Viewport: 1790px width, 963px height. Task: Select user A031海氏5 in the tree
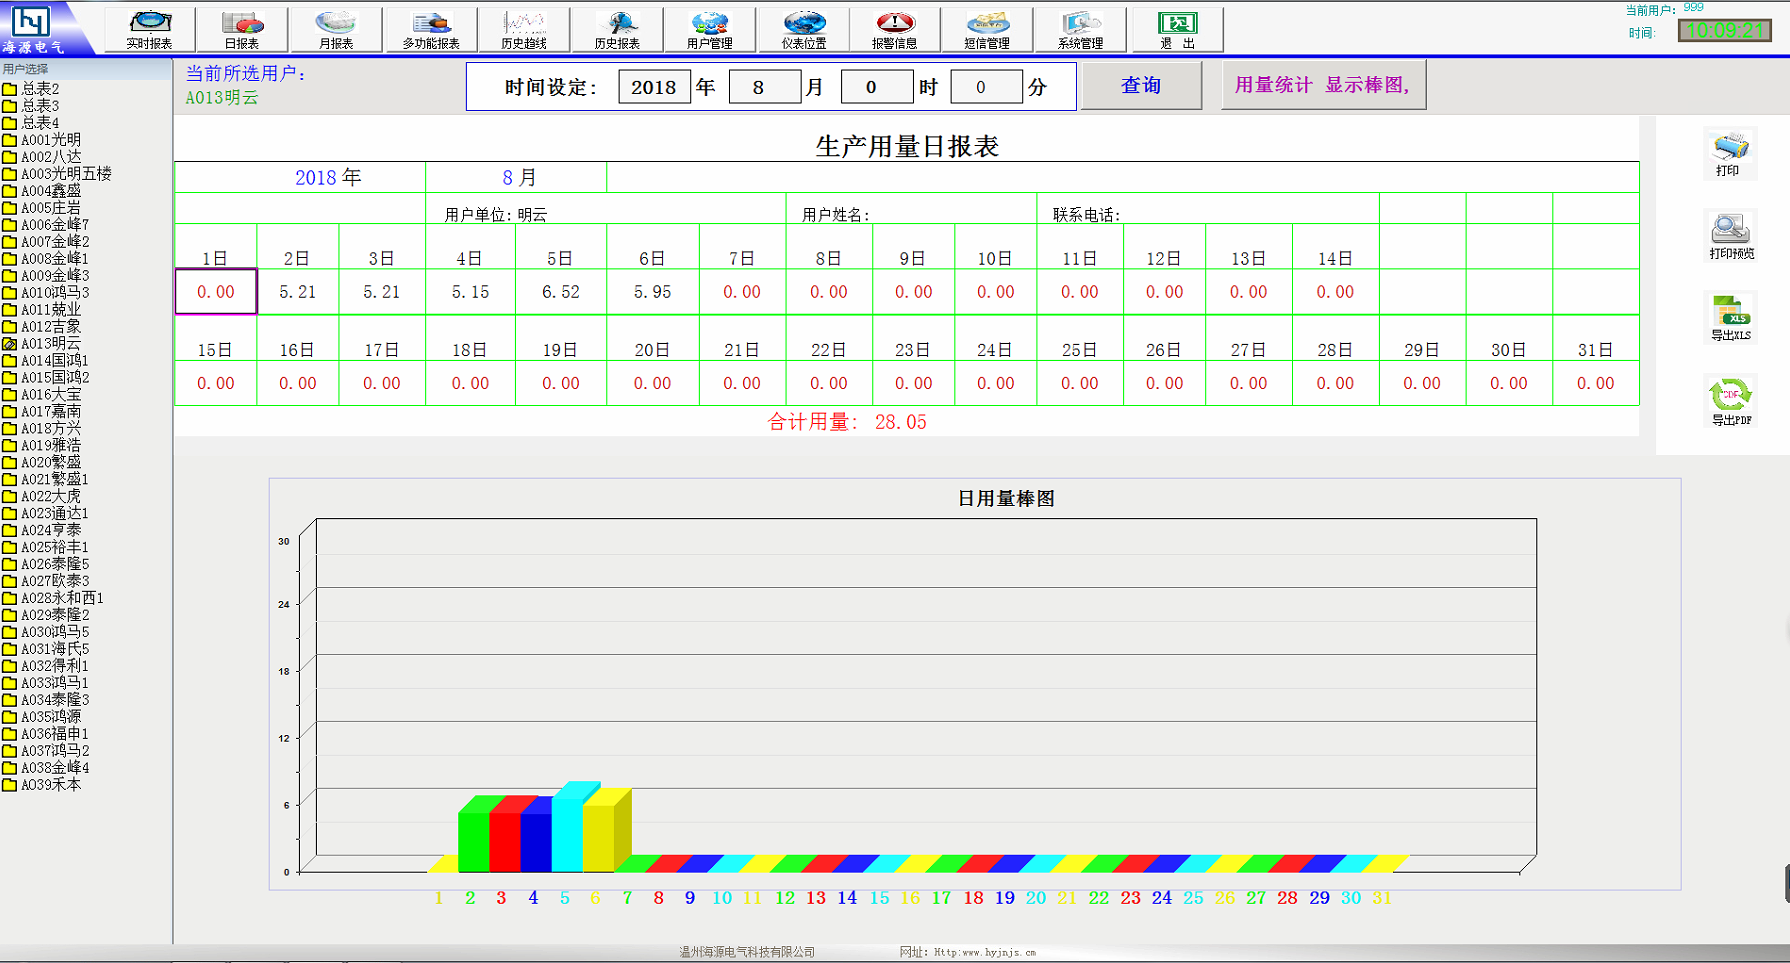(55, 649)
